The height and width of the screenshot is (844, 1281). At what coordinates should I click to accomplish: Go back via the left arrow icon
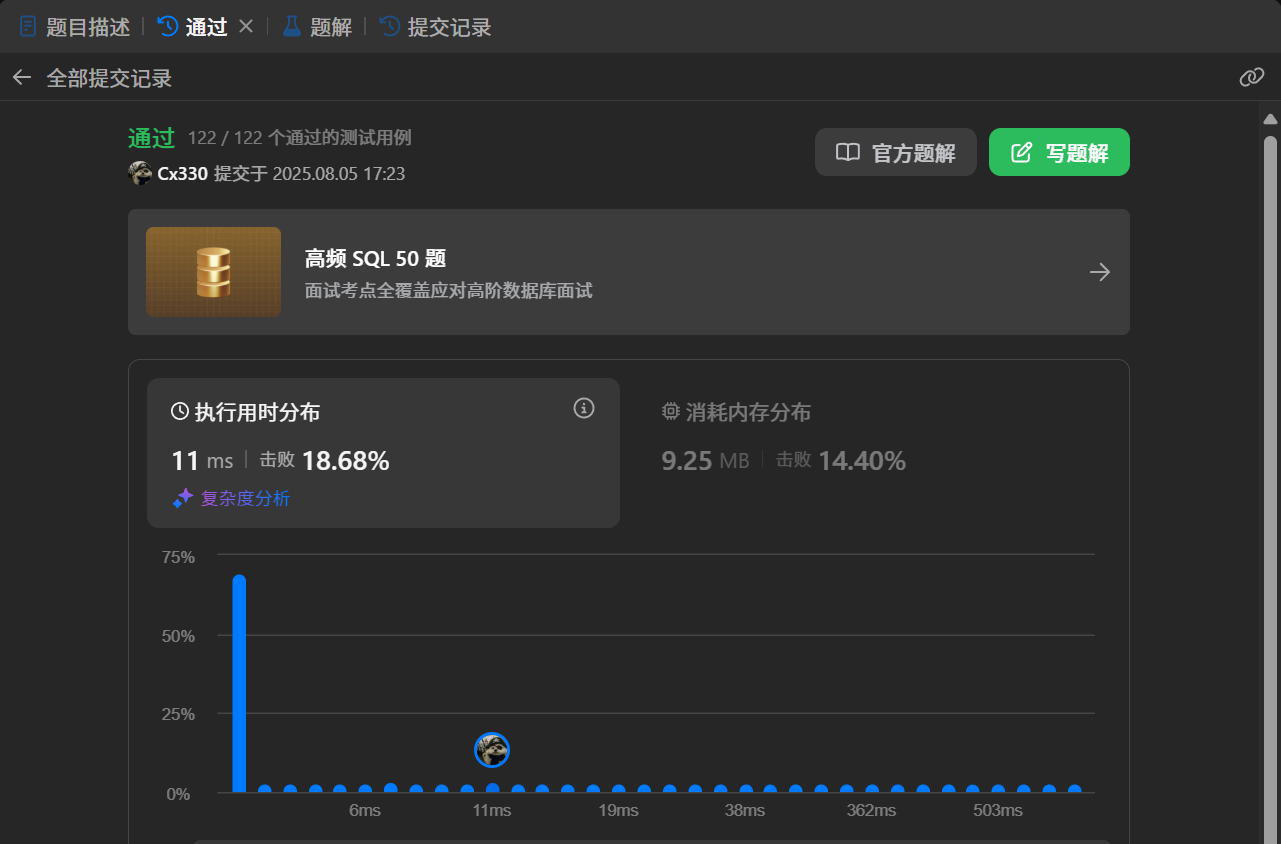(x=22, y=77)
